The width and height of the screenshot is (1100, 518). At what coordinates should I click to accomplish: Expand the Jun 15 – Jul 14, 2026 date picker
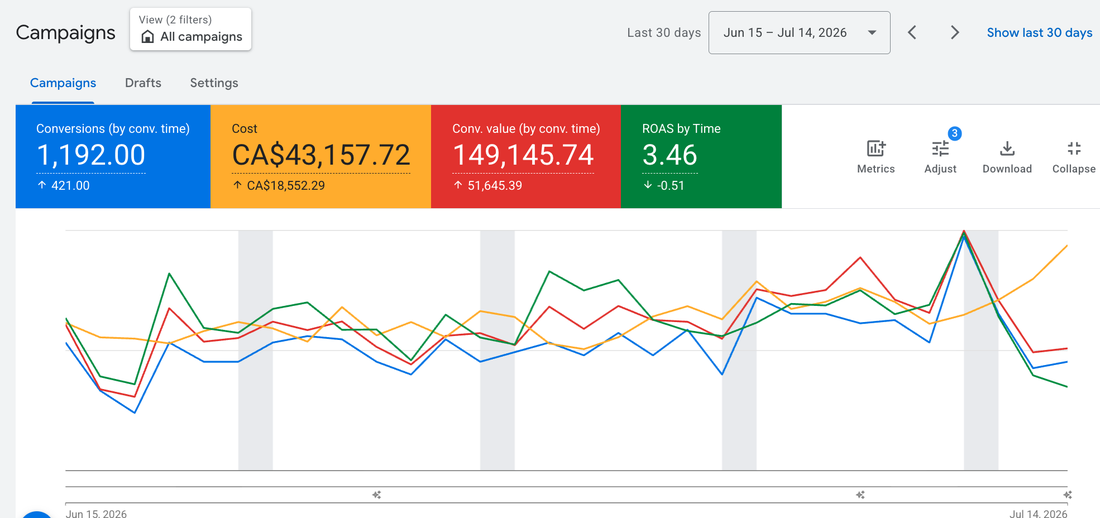click(799, 32)
